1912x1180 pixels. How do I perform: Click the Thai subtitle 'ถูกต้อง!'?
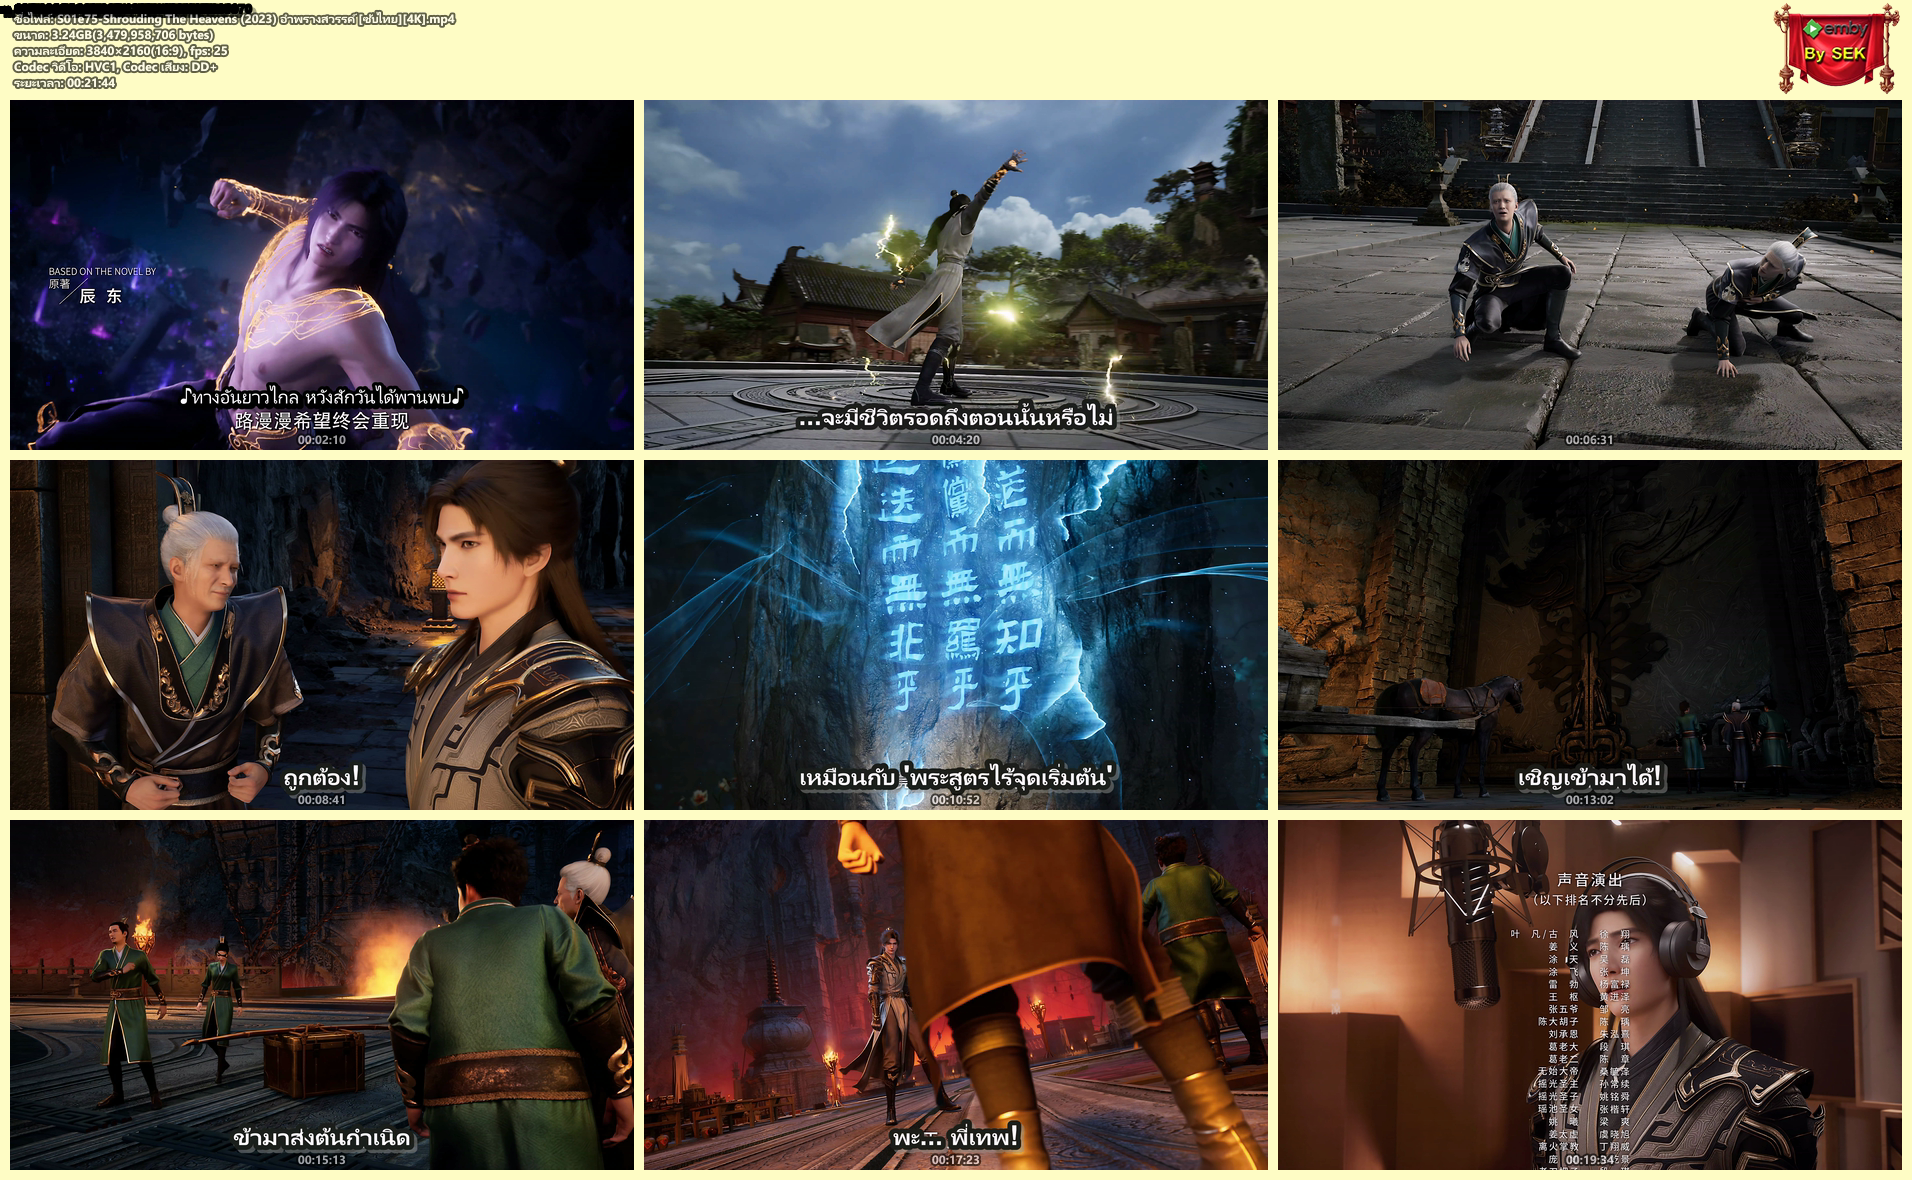322,777
